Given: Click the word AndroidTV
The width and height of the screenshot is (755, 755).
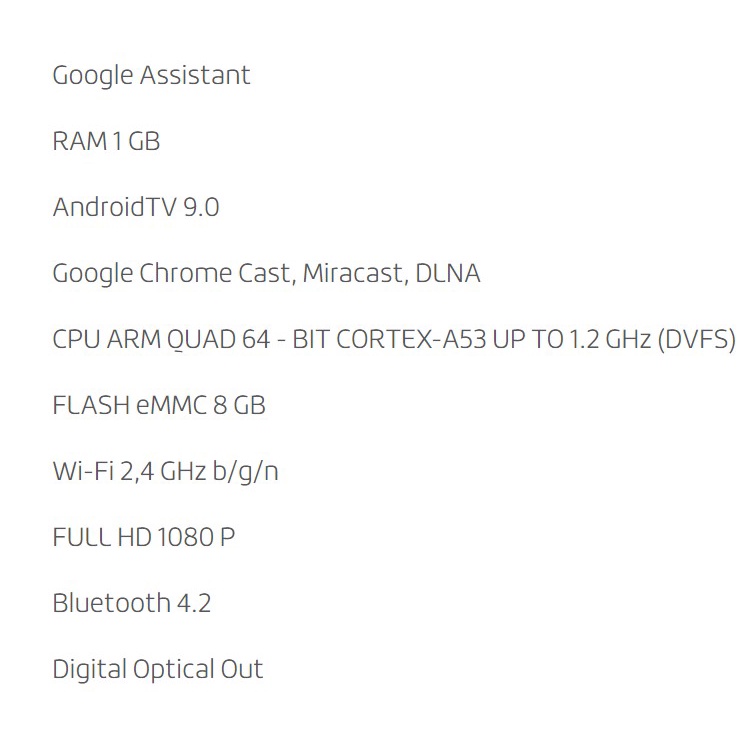Looking at the screenshot, I should coord(115,208).
